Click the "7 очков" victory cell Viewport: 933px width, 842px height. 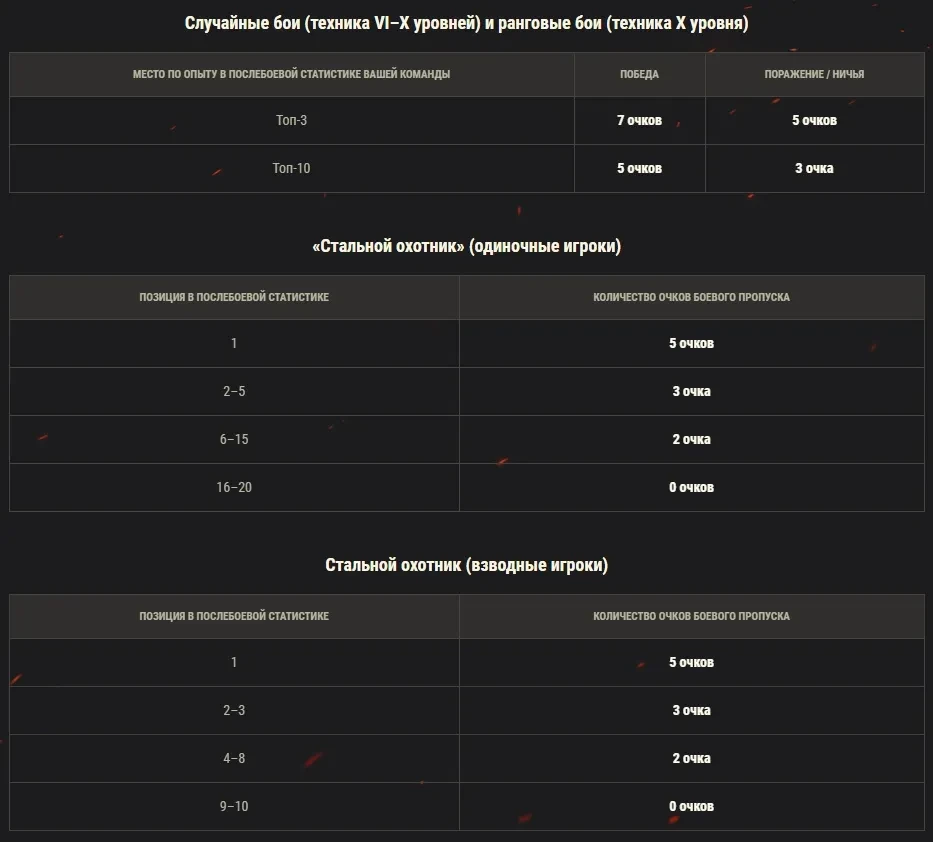[639, 121]
